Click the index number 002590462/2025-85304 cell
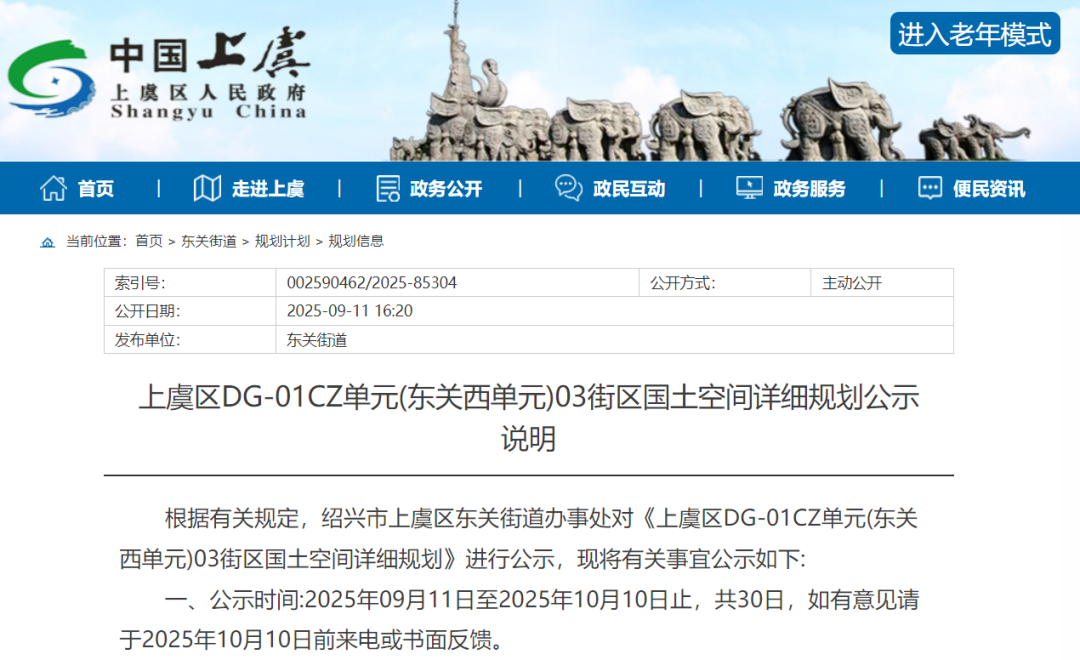Viewport: 1080px width, 660px height. point(372,283)
